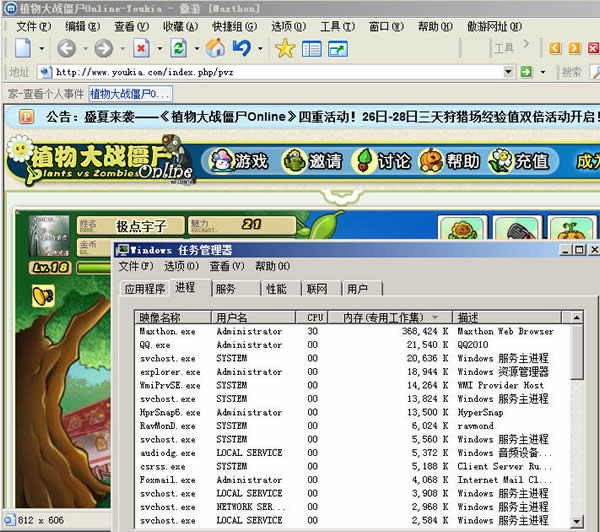This screenshot has width=600, height=532.
Task: Switch to the 用户 tab
Action: (x=362, y=289)
